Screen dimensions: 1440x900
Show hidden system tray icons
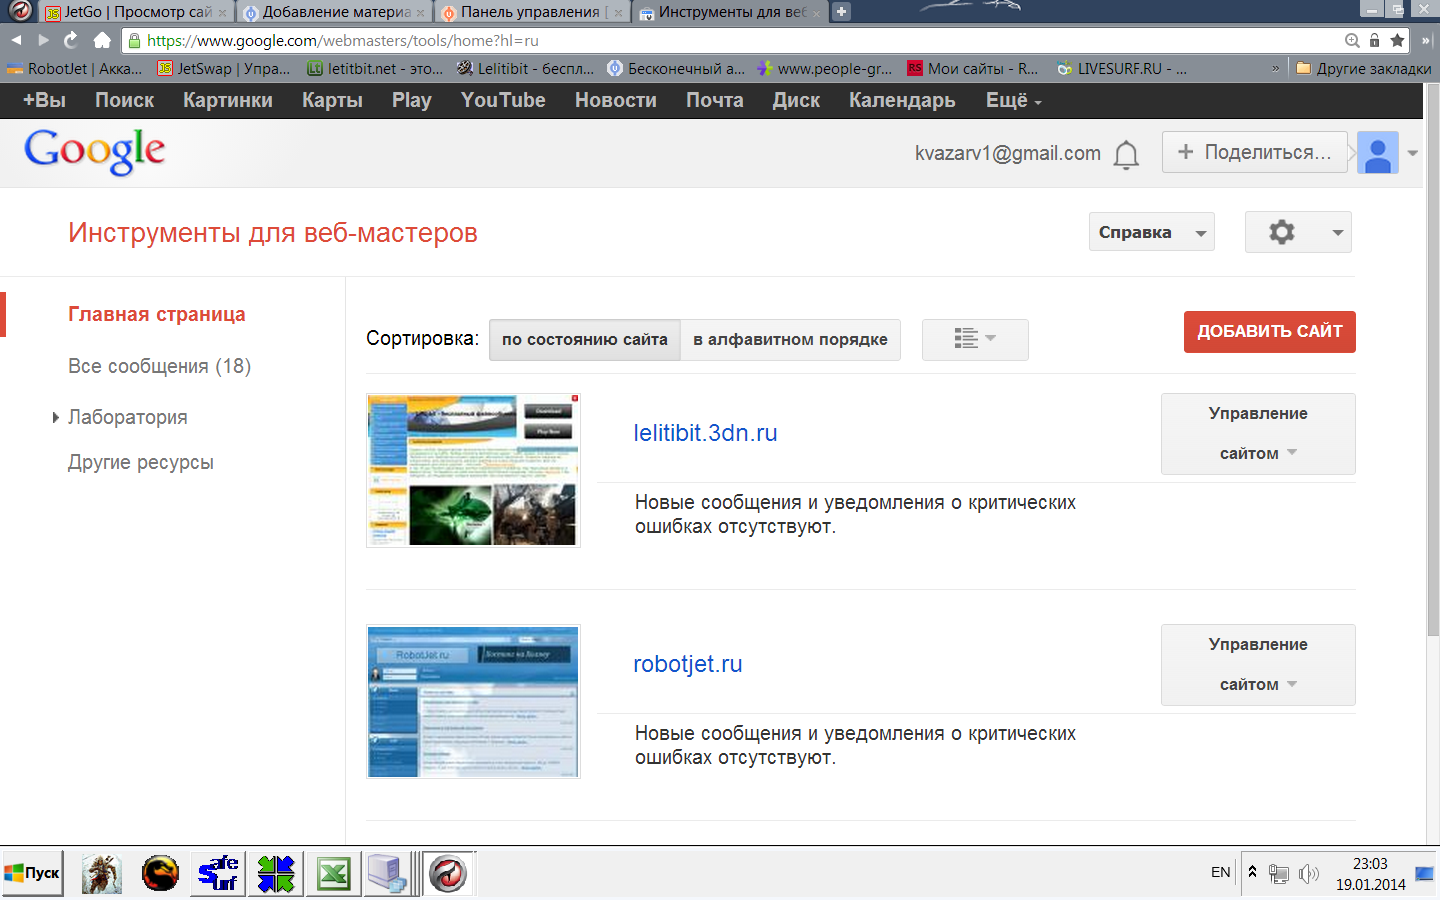(1252, 872)
